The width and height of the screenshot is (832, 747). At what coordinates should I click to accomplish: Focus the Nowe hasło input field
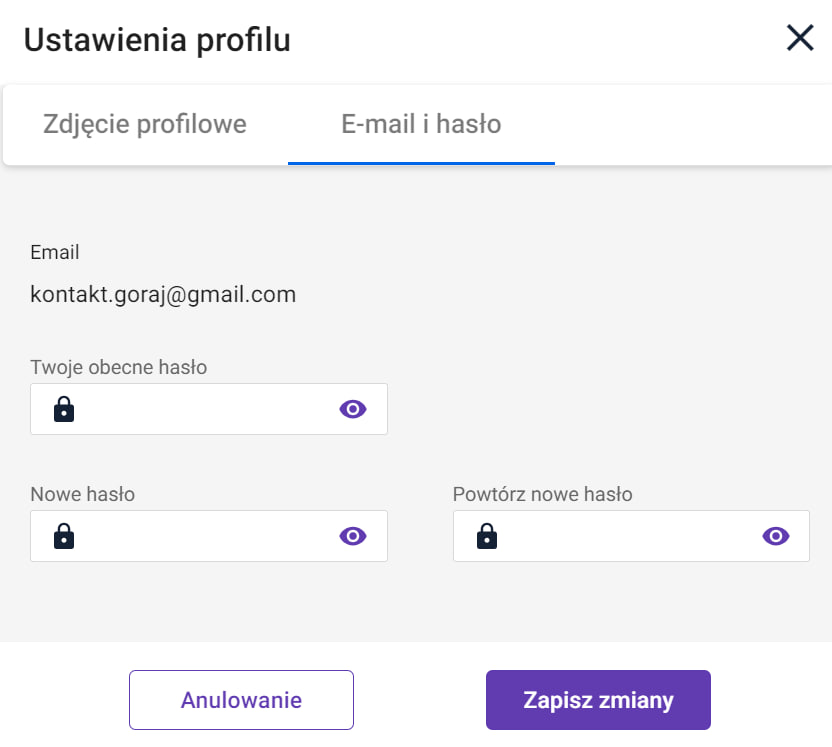click(x=209, y=536)
